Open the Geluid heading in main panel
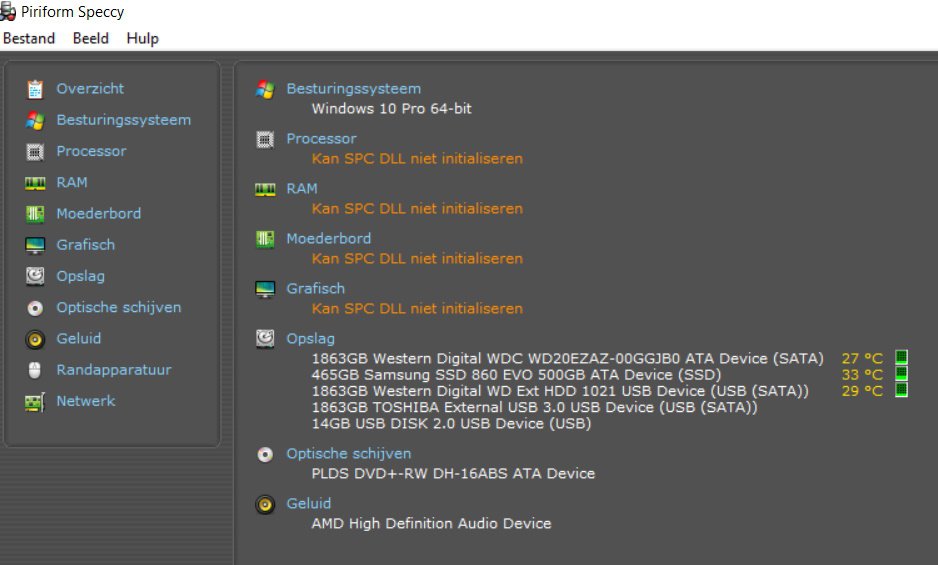The height and width of the screenshot is (565, 938). click(309, 503)
